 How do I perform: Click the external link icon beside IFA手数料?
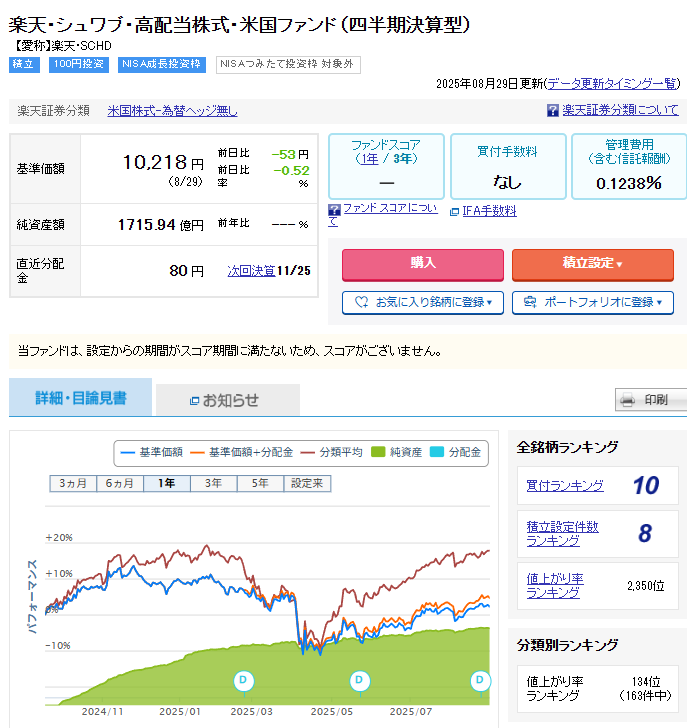tap(454, 212)
